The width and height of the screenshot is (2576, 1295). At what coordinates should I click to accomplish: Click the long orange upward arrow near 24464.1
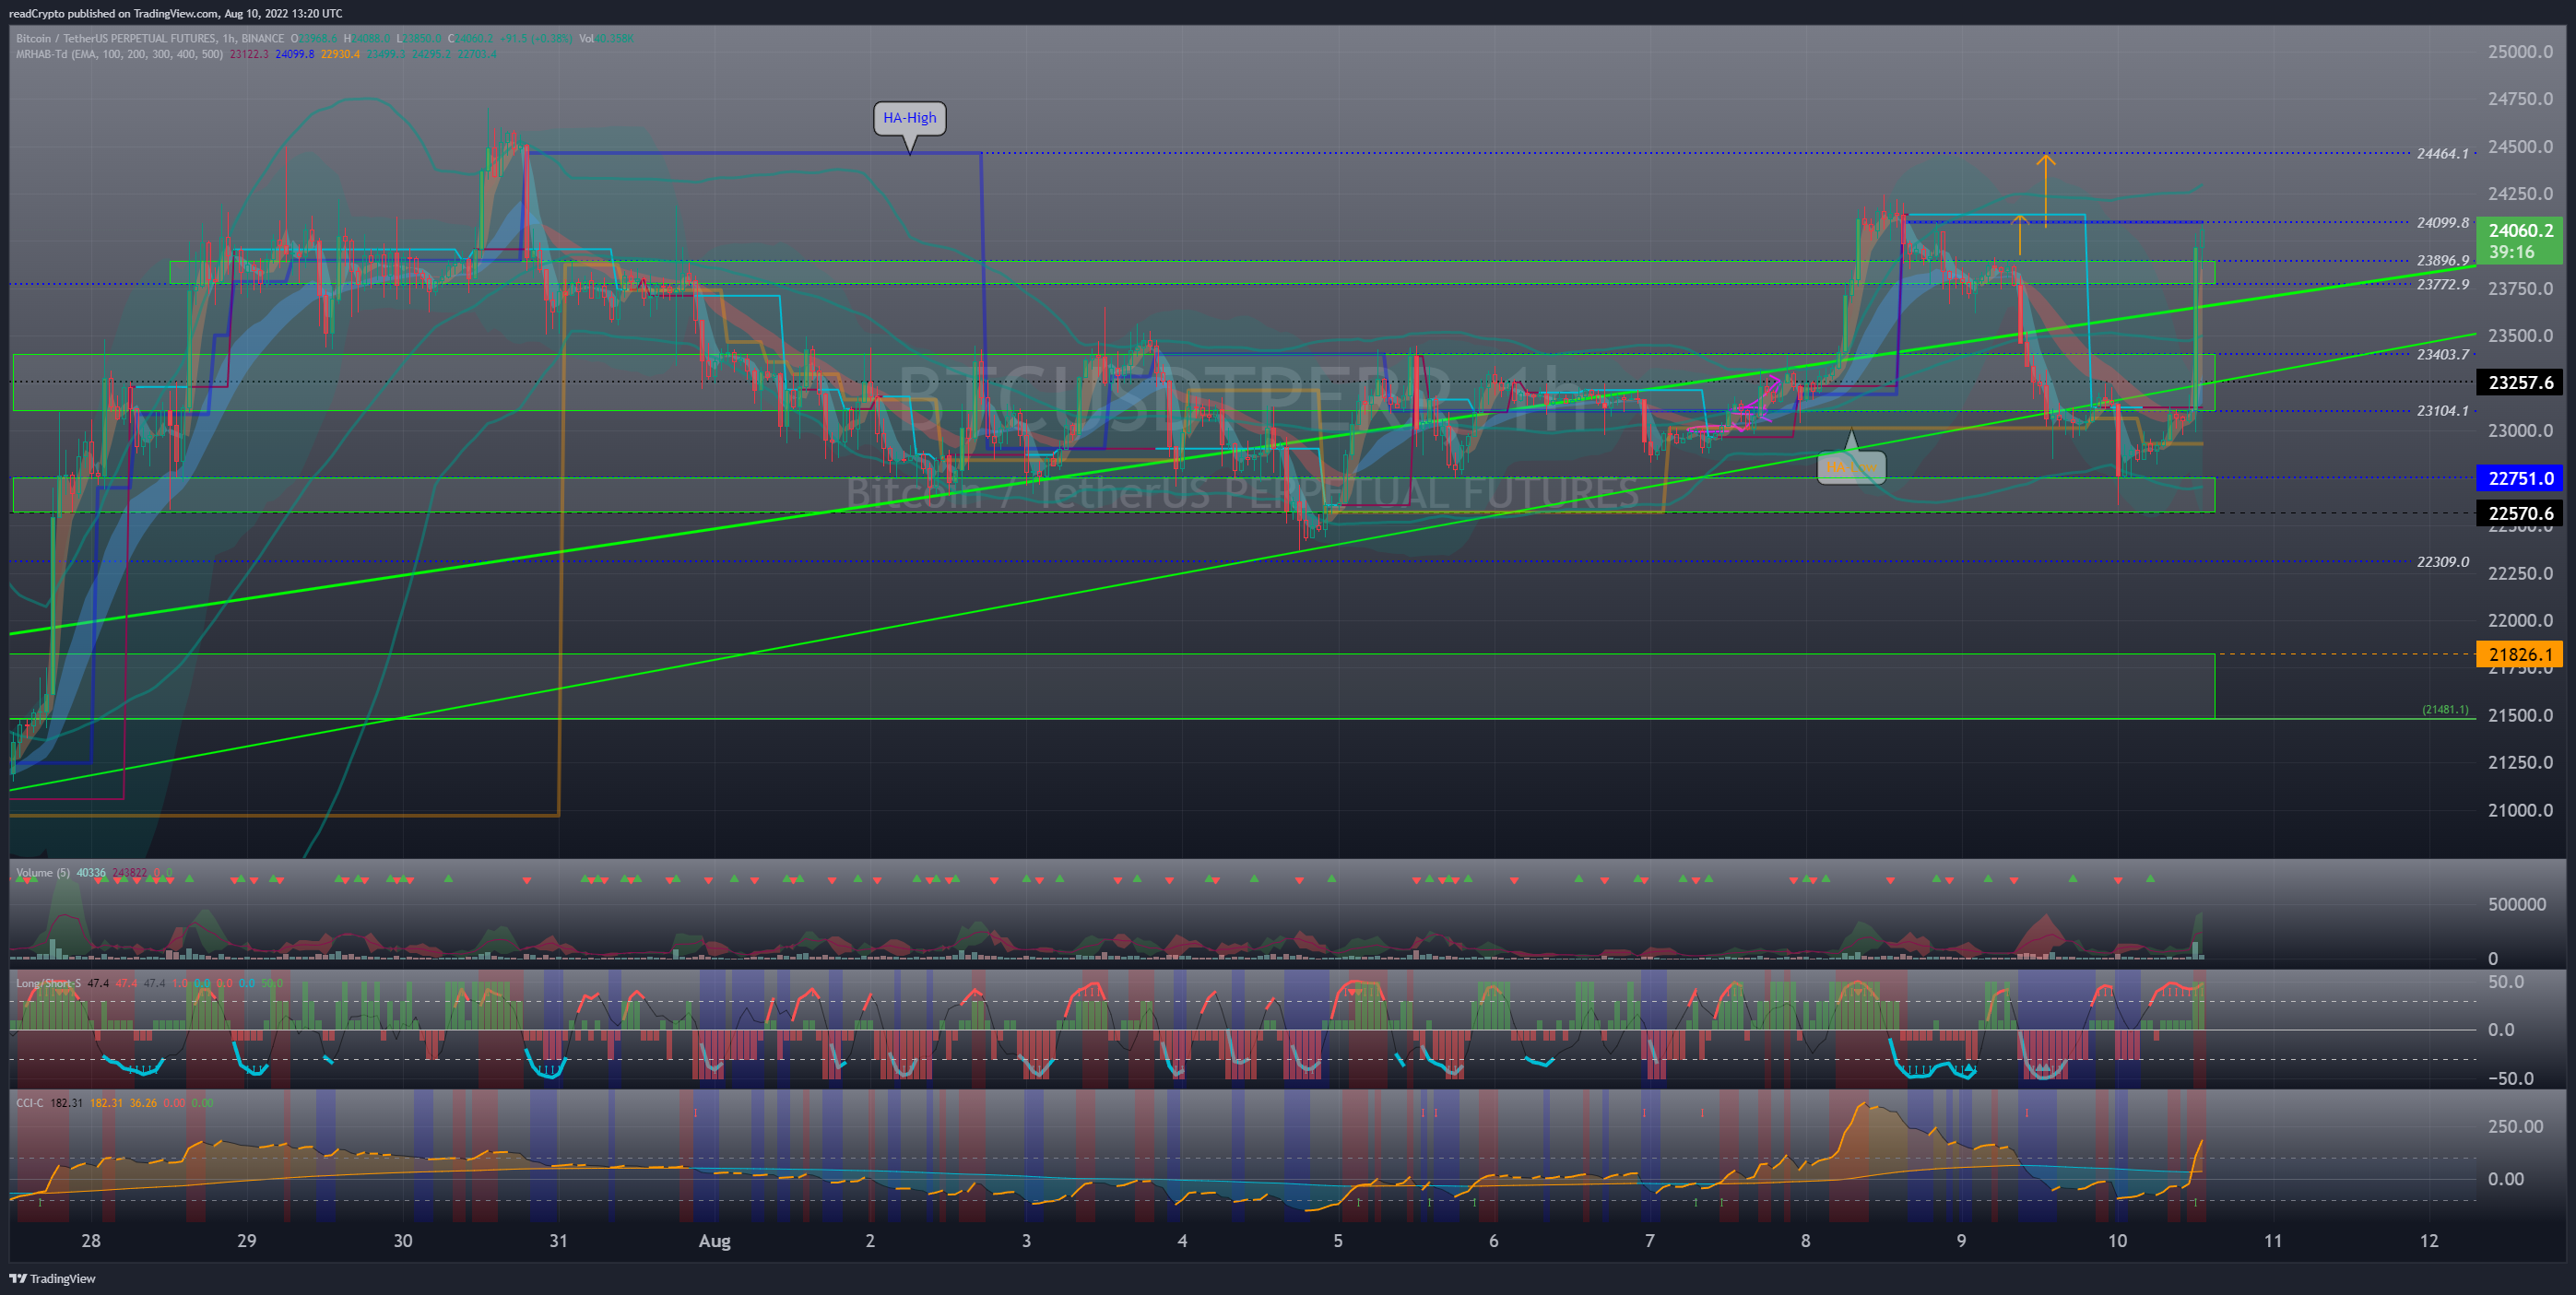coord(2045,189)
